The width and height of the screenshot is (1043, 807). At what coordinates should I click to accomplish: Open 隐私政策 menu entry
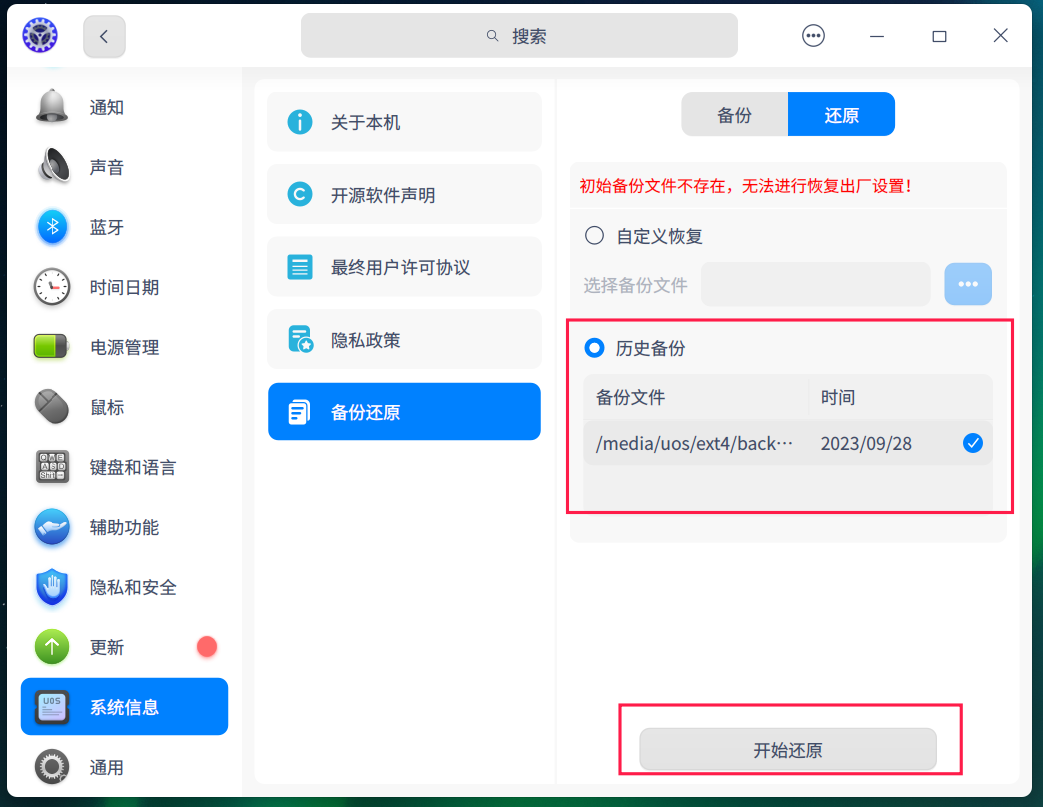click(x=404, y=339)
